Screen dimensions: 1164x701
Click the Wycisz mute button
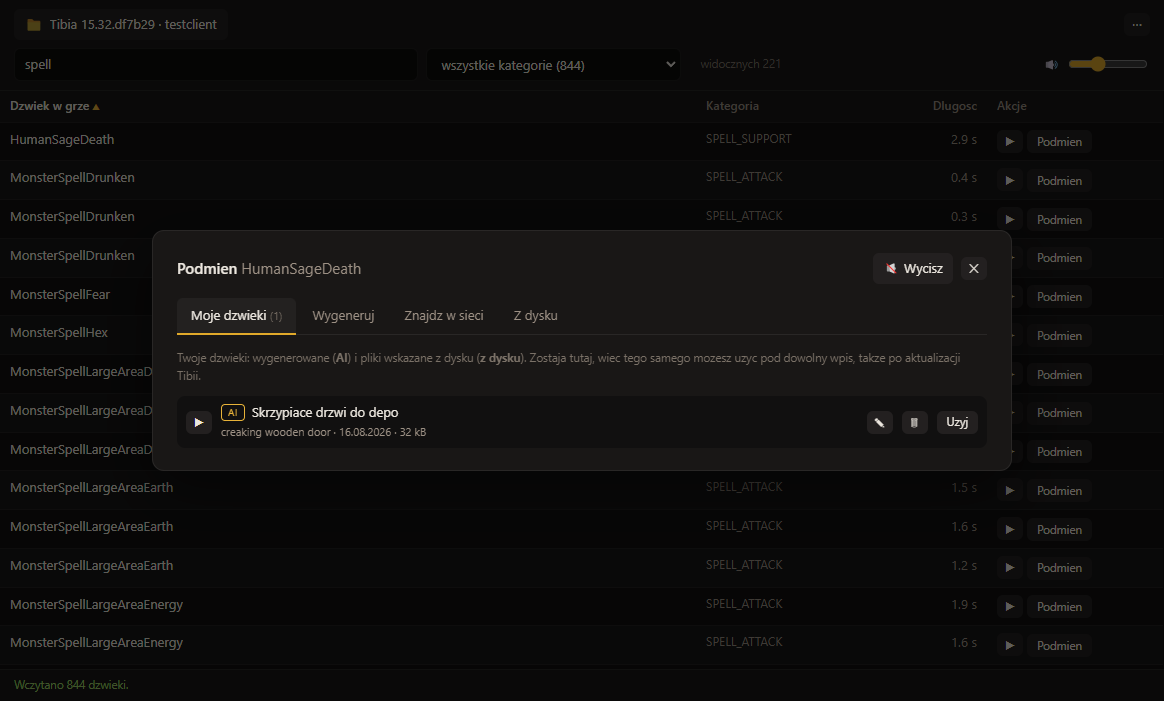tap(913, 268)
